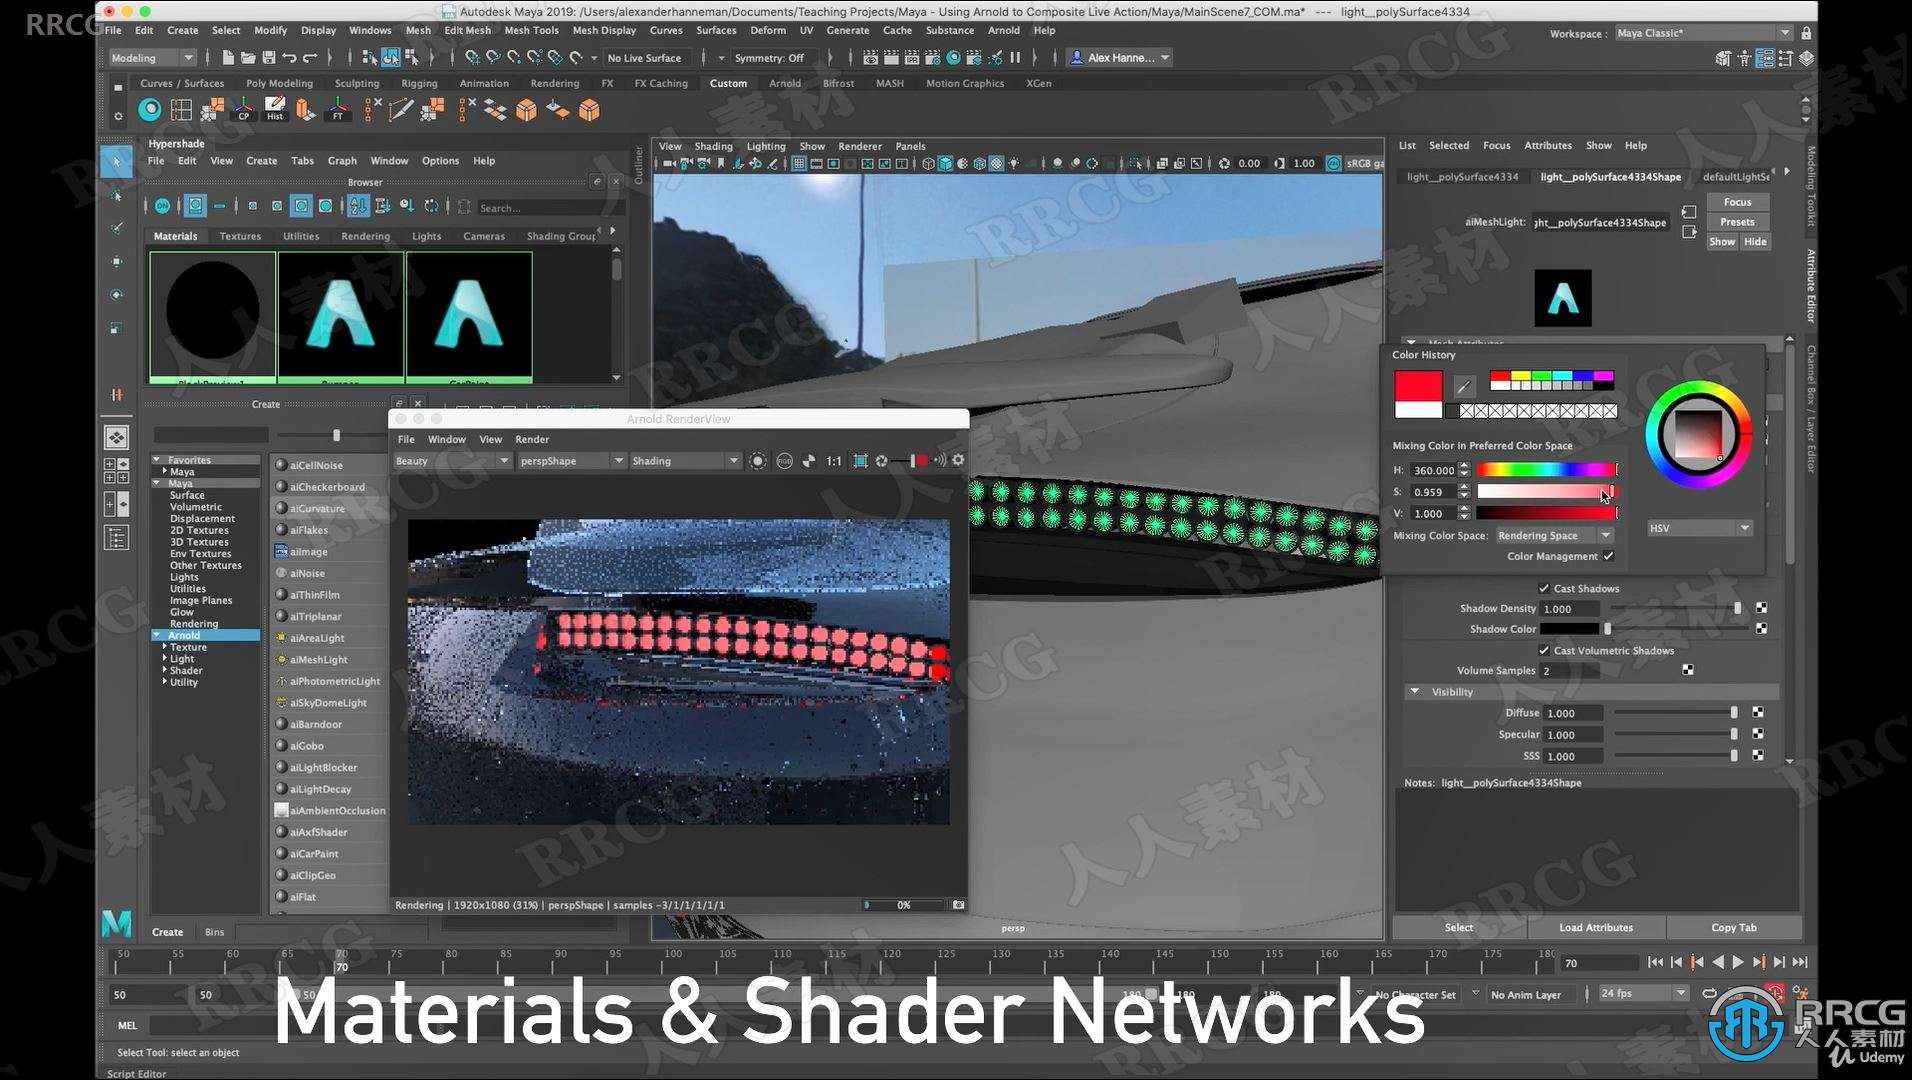Collapse the Arnold tree category
1912x1080 pixels.
(157, 635)
